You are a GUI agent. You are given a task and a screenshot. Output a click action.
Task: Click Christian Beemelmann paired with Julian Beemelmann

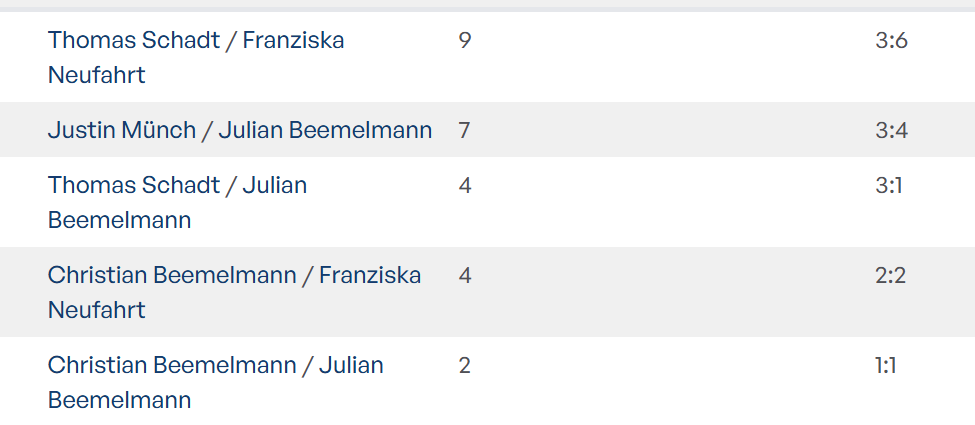coord(172,365)
